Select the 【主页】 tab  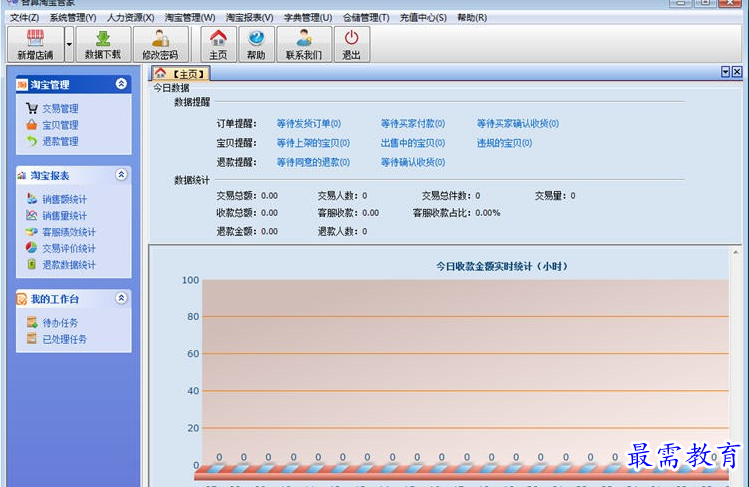181,74
